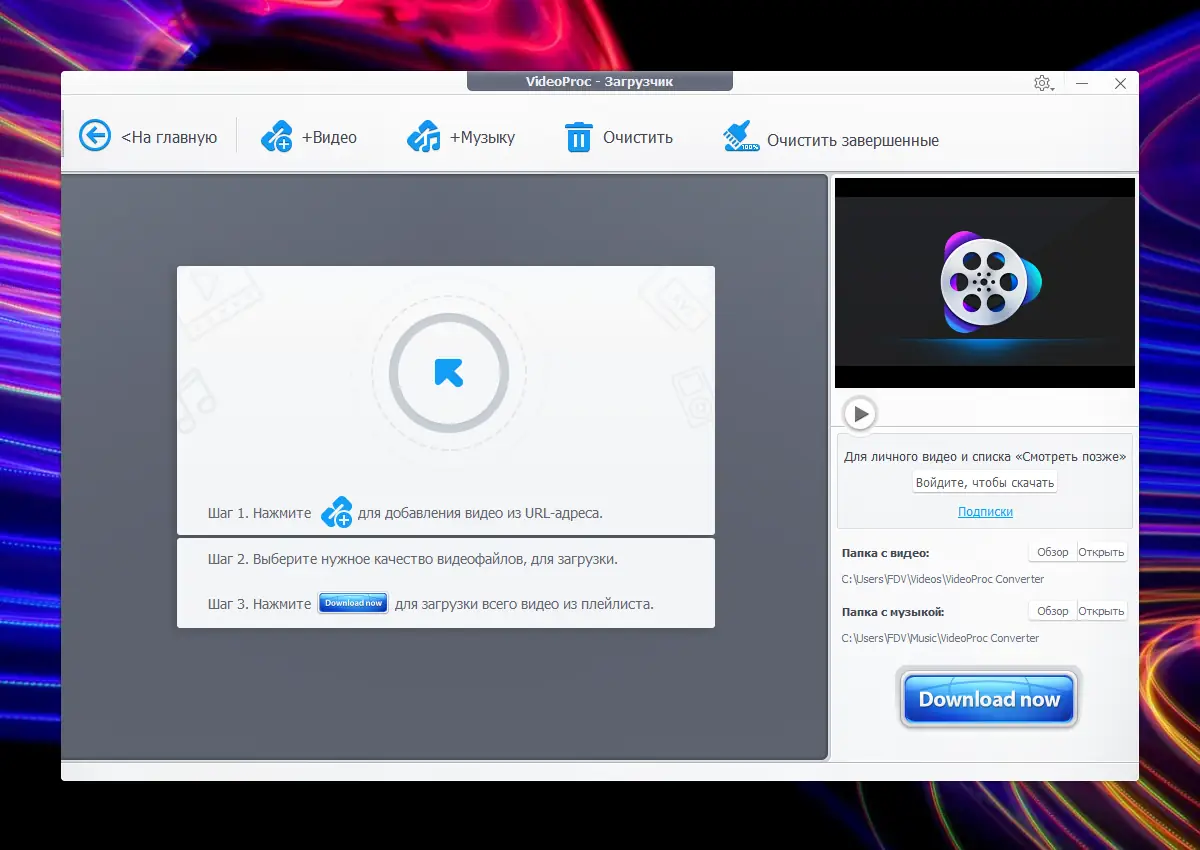The image size is (1200, 850).
Task: Open the settings gear dropdown in title bar
Action: [x=1043, y=83]
